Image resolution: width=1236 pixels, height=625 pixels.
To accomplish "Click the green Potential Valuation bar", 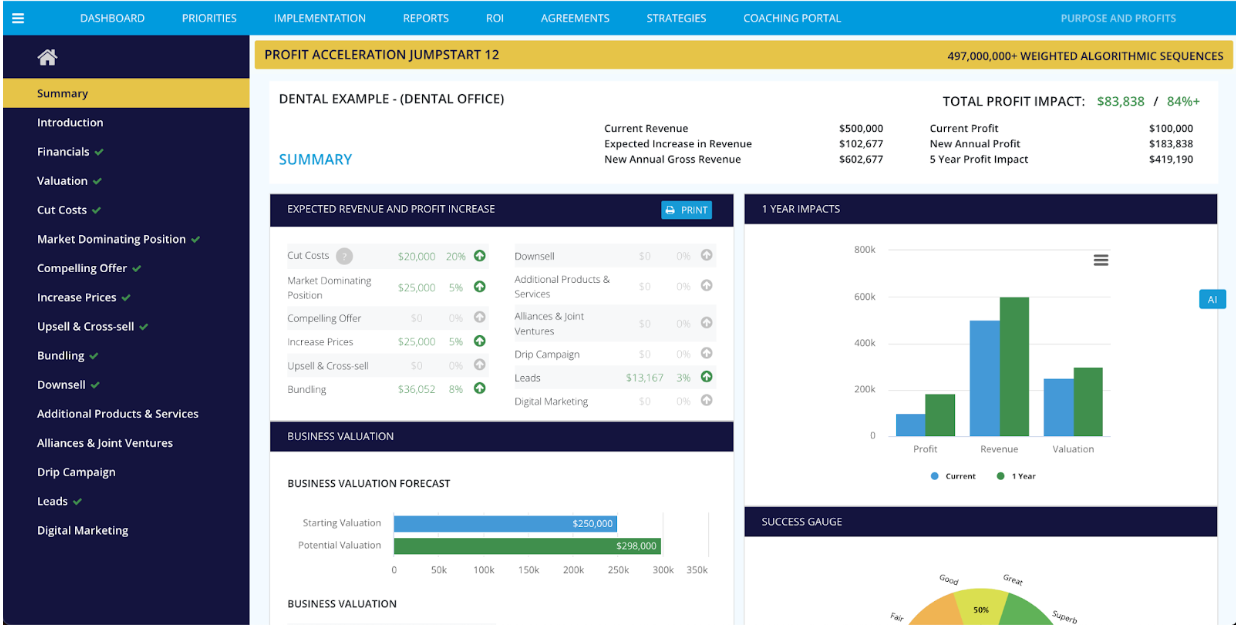I will [527, 546].
